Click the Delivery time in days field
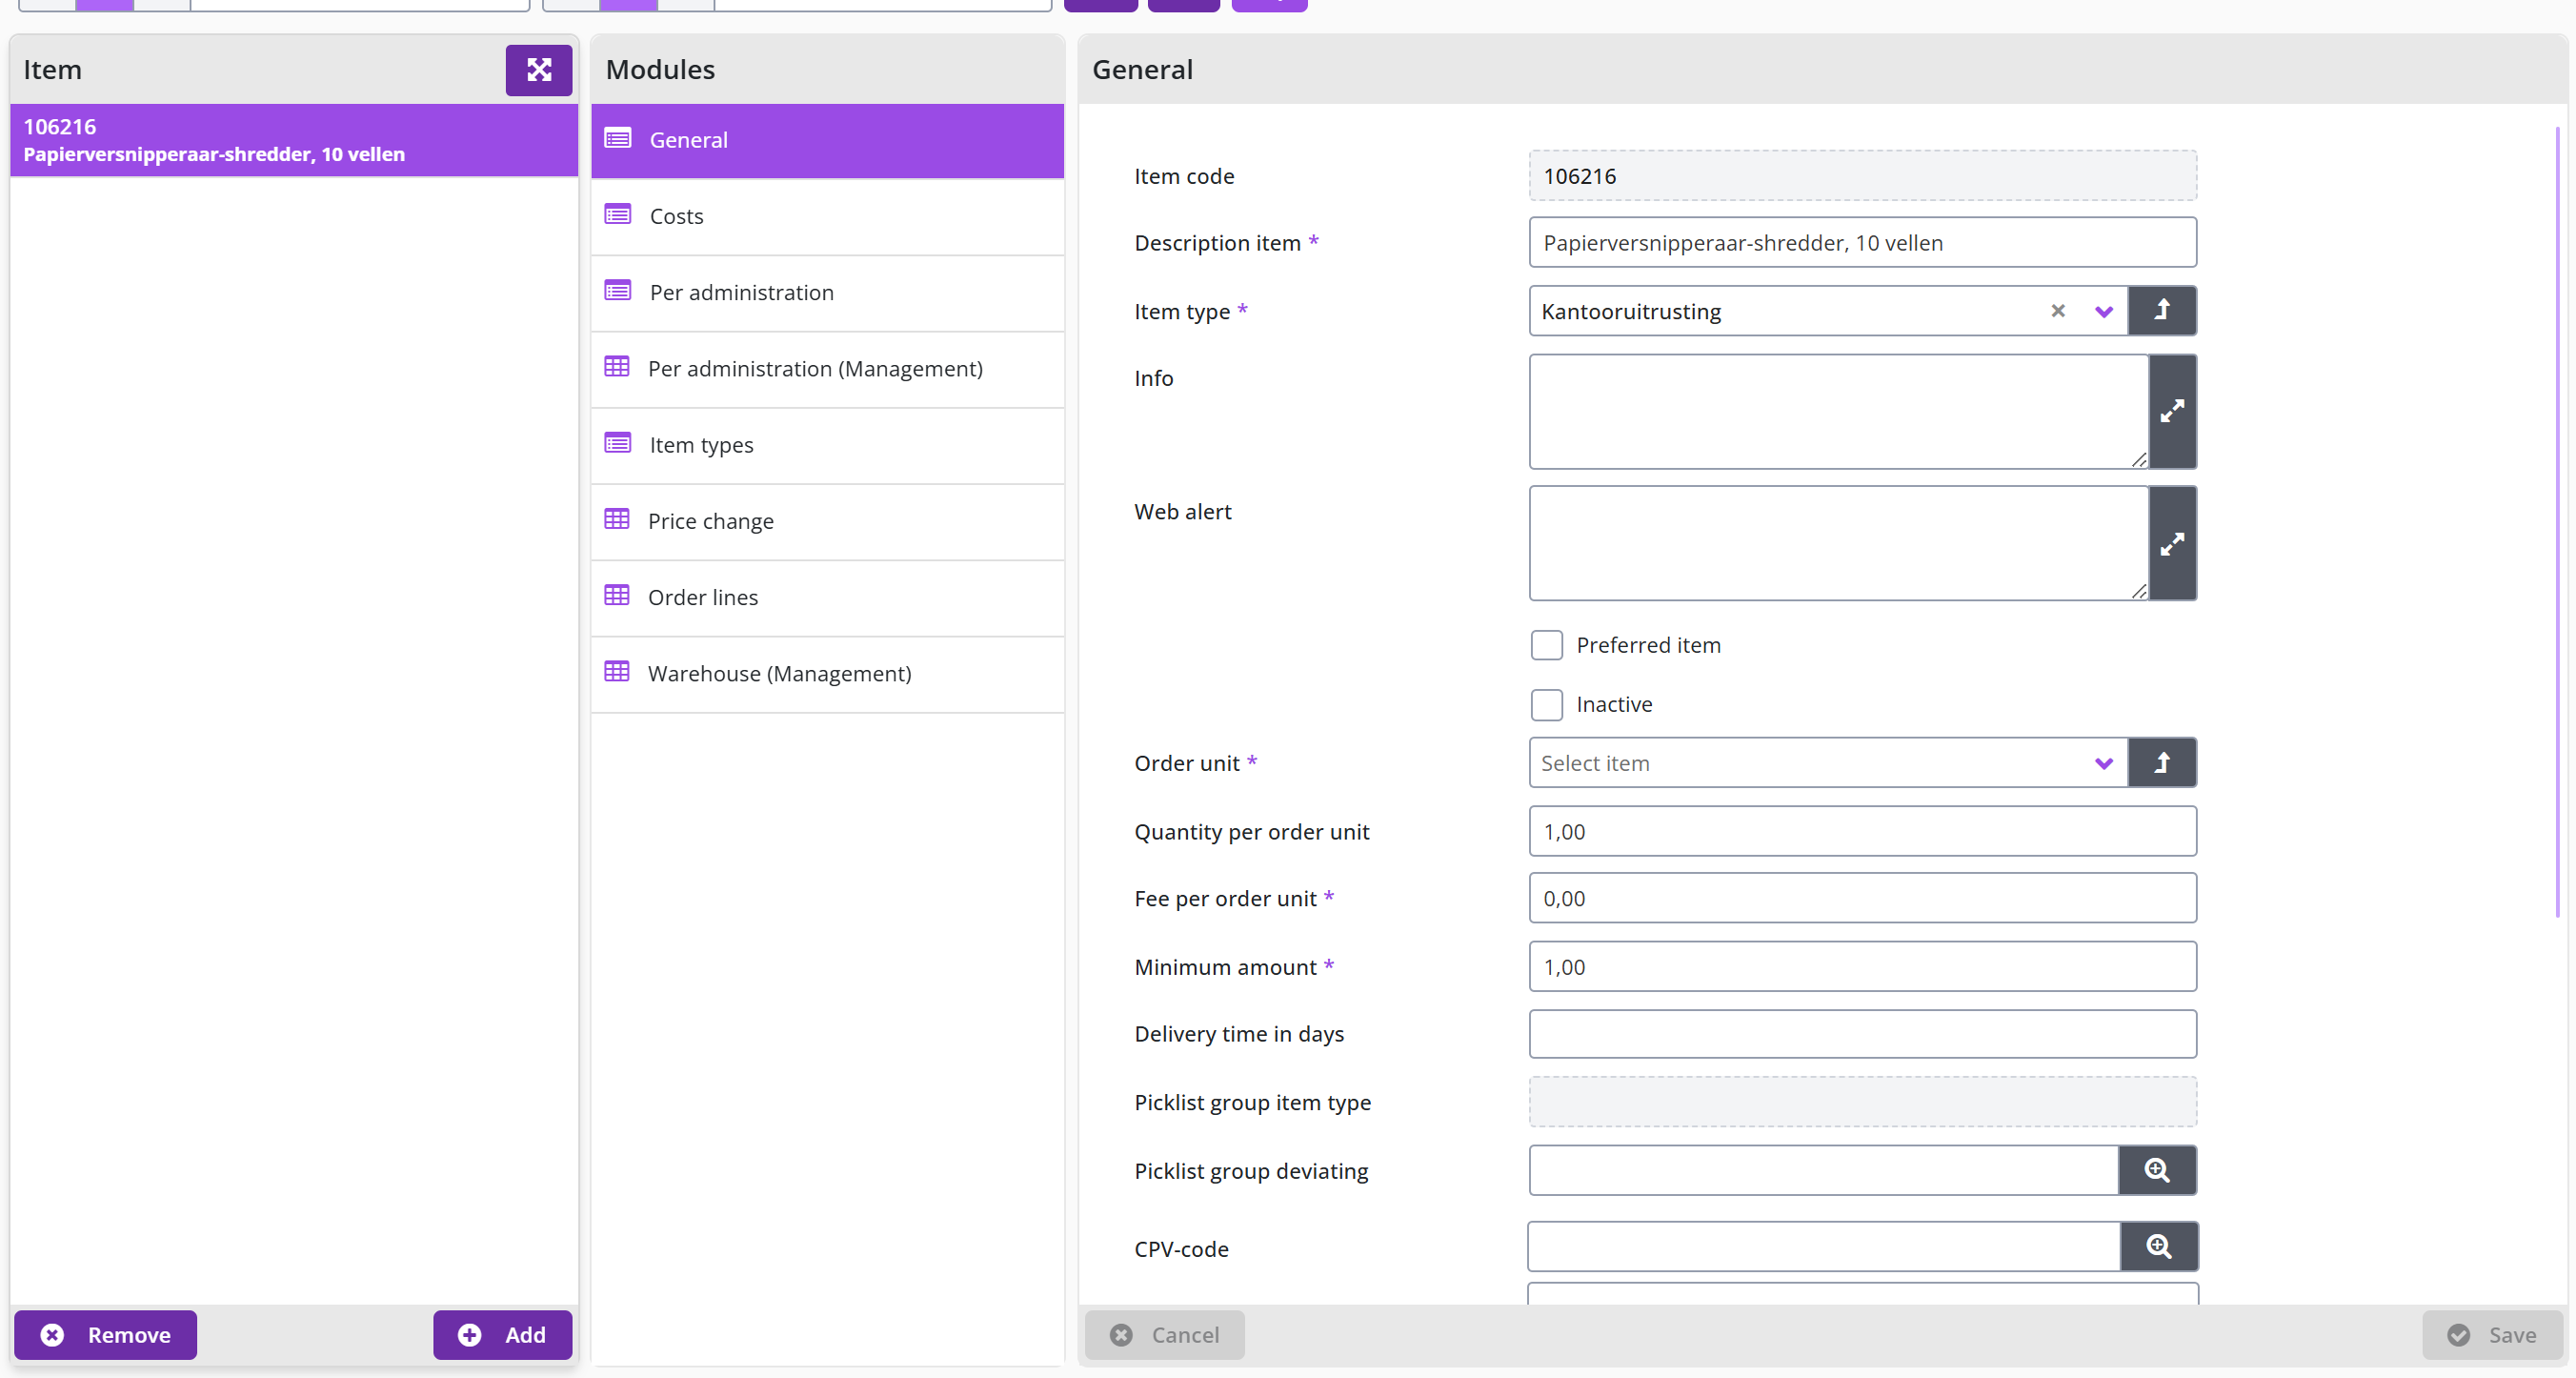Screen dimensions: 2576x1378 pyautogui.click(x=1862, y=1034)
